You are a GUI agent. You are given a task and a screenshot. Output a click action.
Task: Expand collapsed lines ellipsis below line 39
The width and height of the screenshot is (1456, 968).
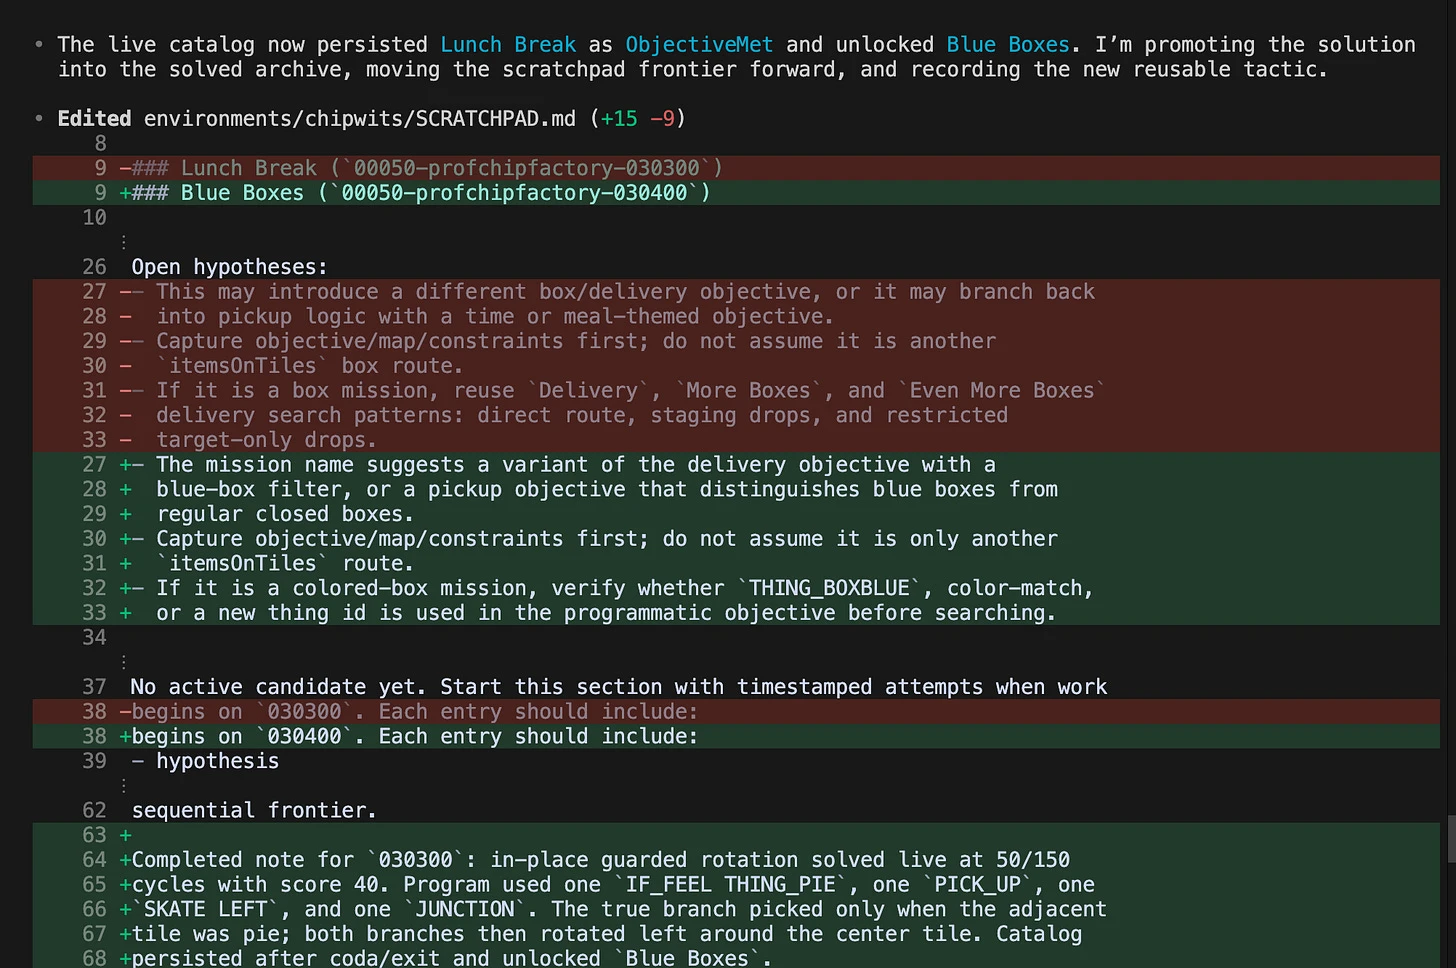[x=124, y=786]
